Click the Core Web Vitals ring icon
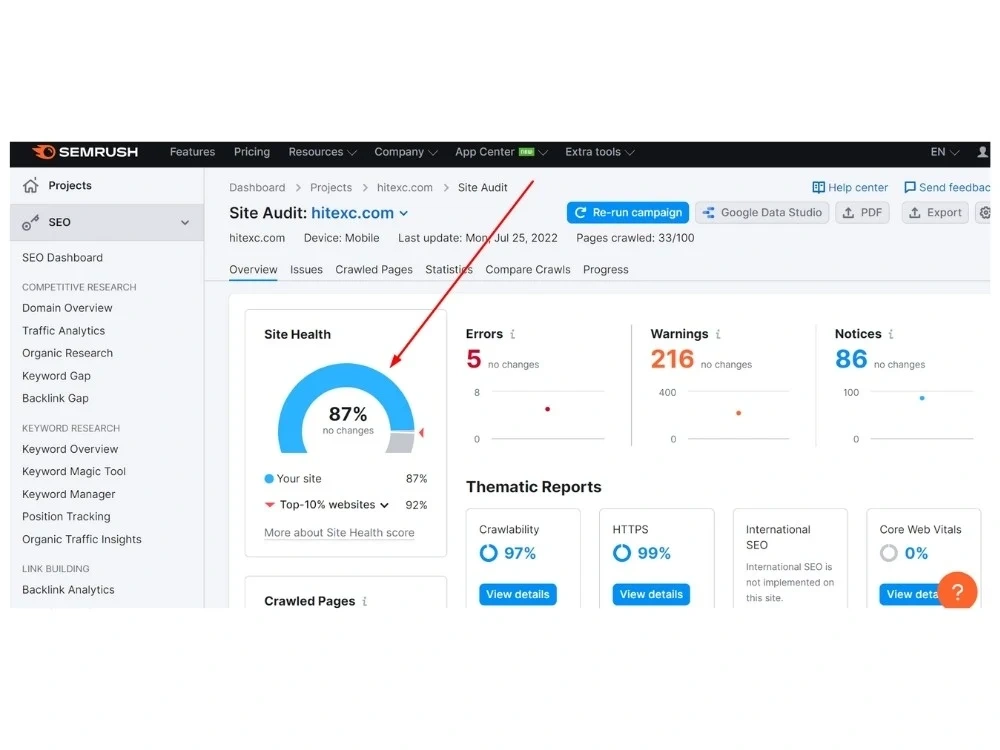The width and height of the screenshot is (1000, 750). (x=889, y=553)
